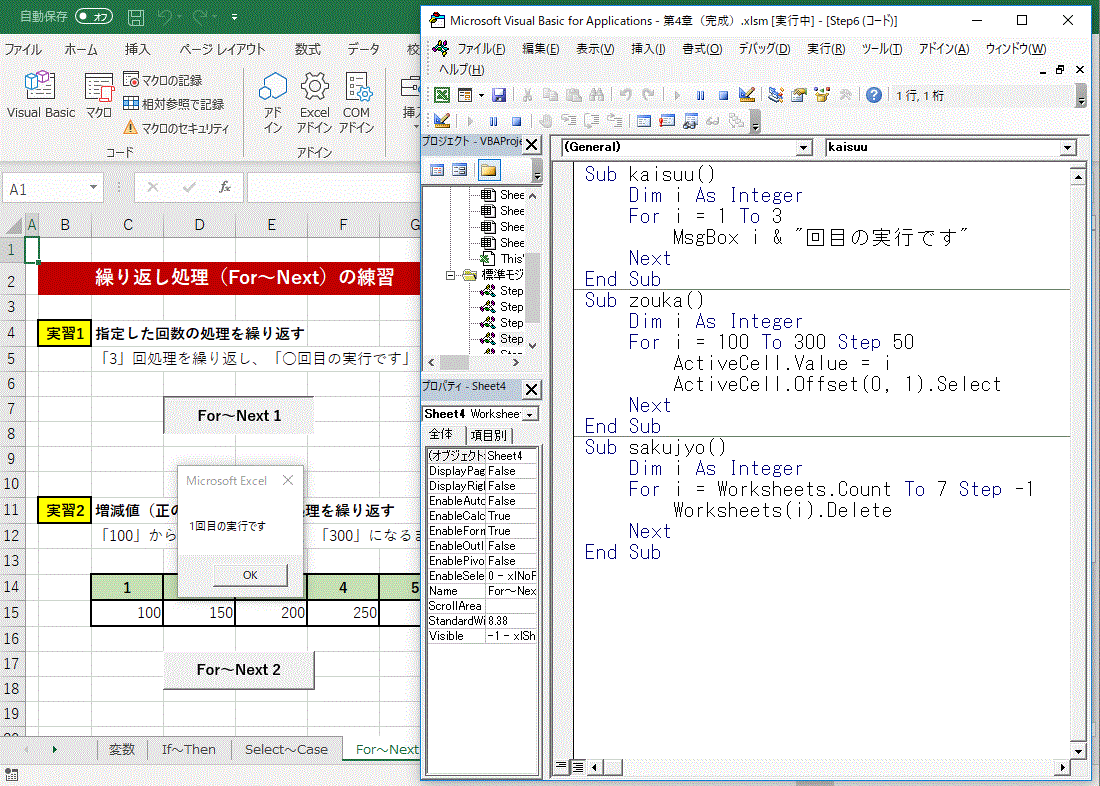Viewport: 1100px width, 786px height.
Task: Open Project Explorer from VBA toolbar
Action: click(775, 95)
